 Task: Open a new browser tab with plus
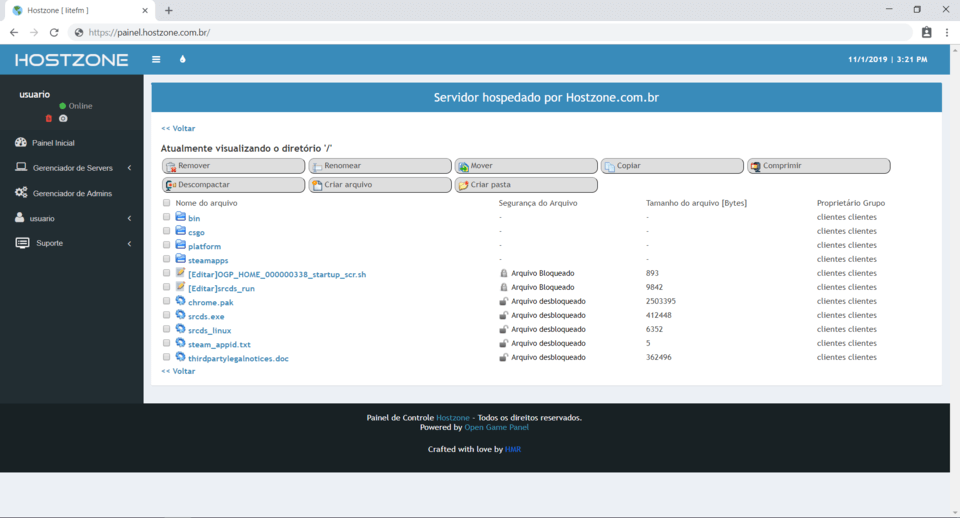(168, 10)
